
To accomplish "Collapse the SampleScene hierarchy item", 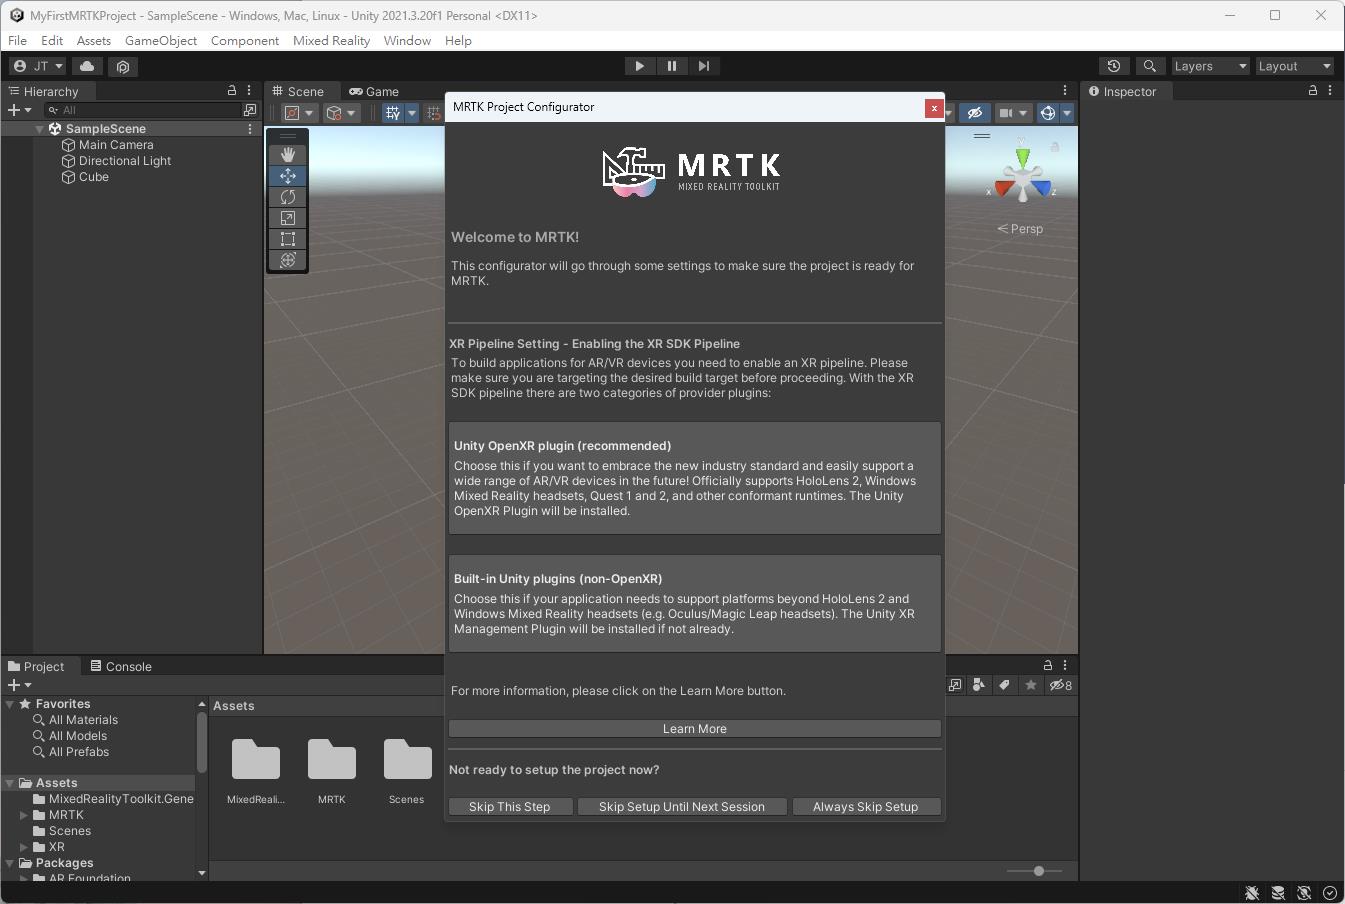I will point(39,128).
